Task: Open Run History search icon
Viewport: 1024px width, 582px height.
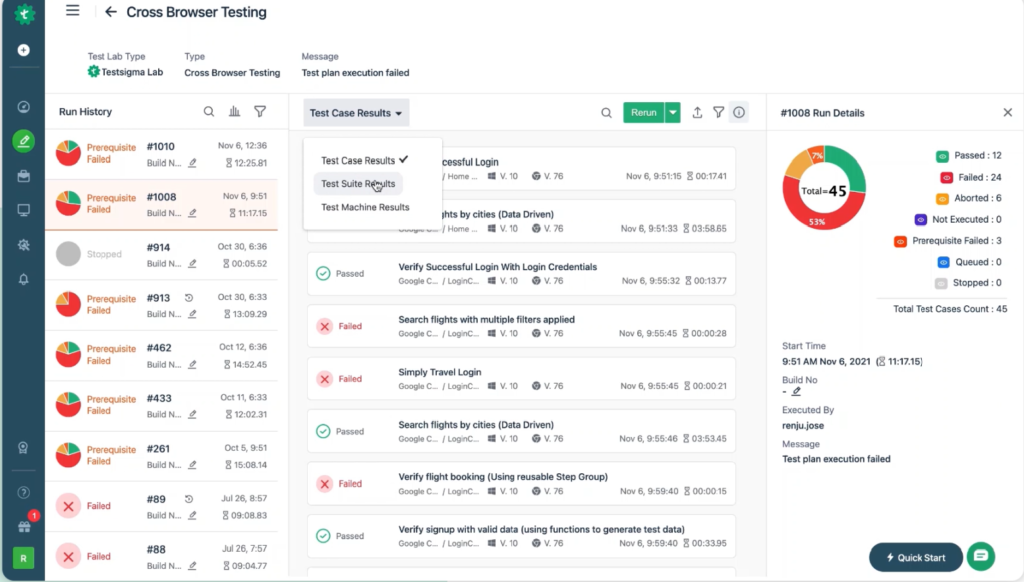Action: 208,112
